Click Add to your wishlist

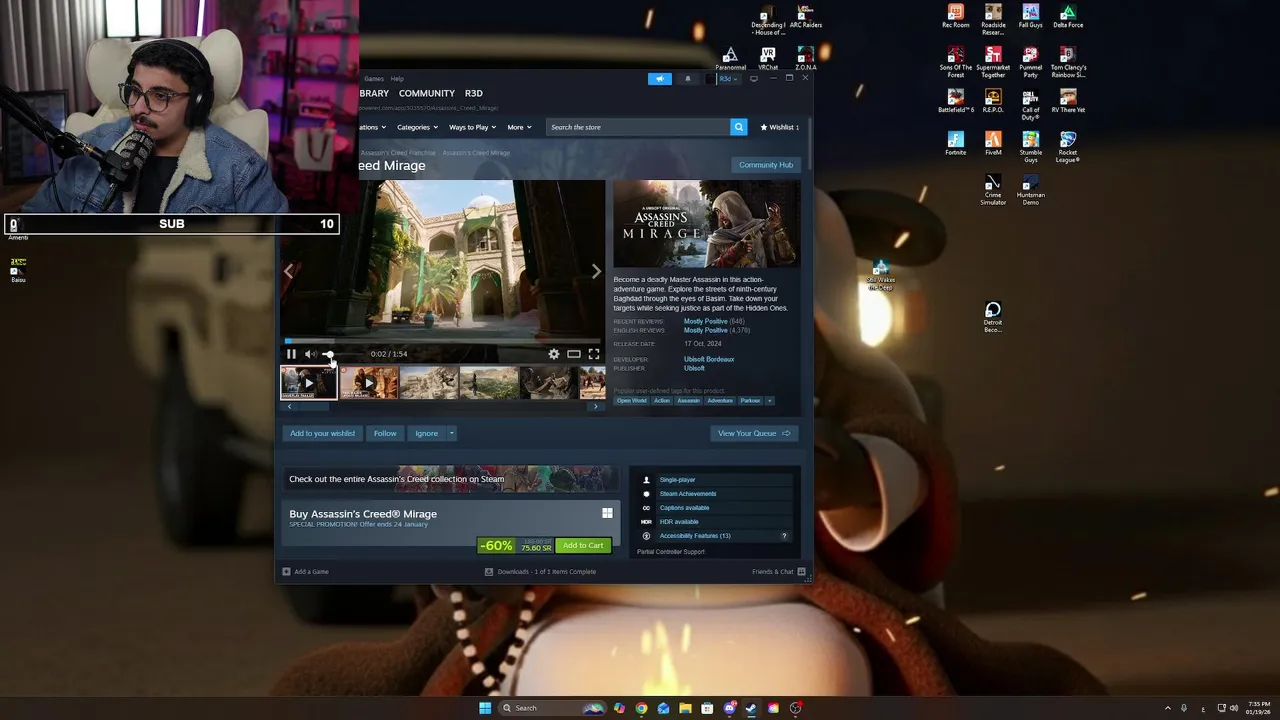[x=322, y=433]
